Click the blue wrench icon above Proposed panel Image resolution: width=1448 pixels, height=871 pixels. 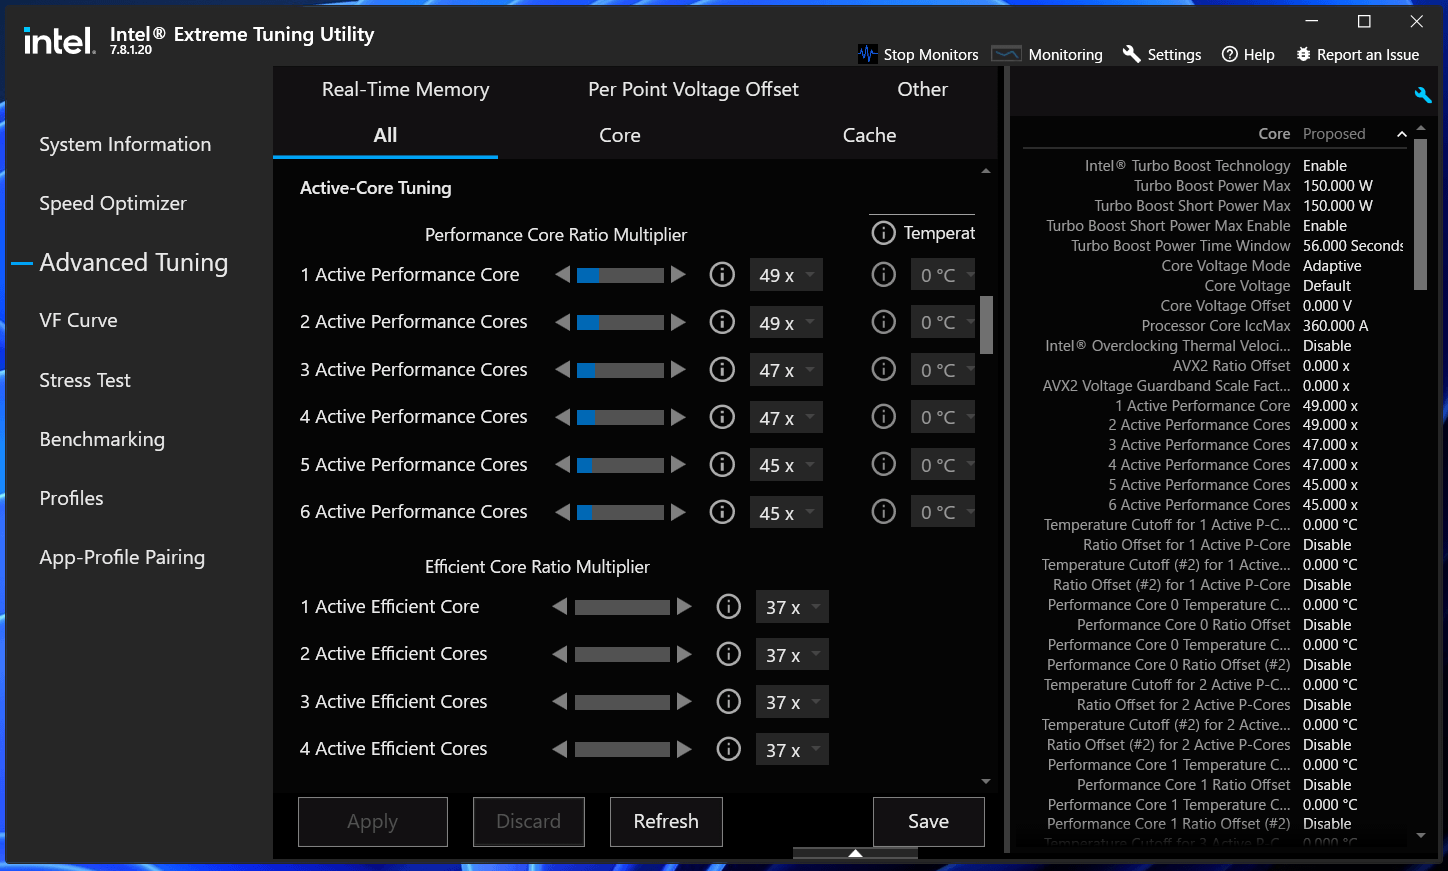(1423, 95)
